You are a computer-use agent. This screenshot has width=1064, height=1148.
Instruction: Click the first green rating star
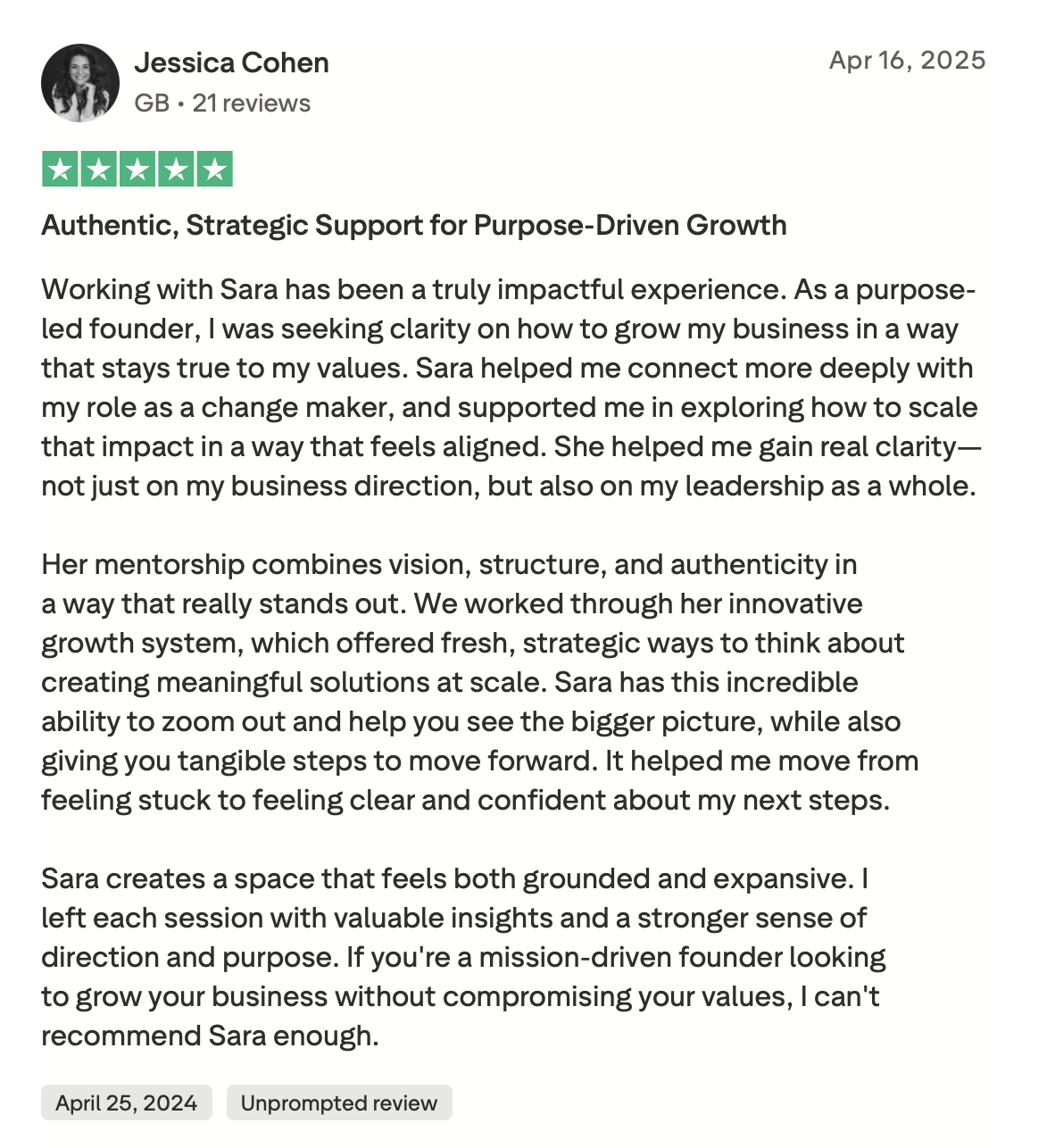tap(60, 170)
